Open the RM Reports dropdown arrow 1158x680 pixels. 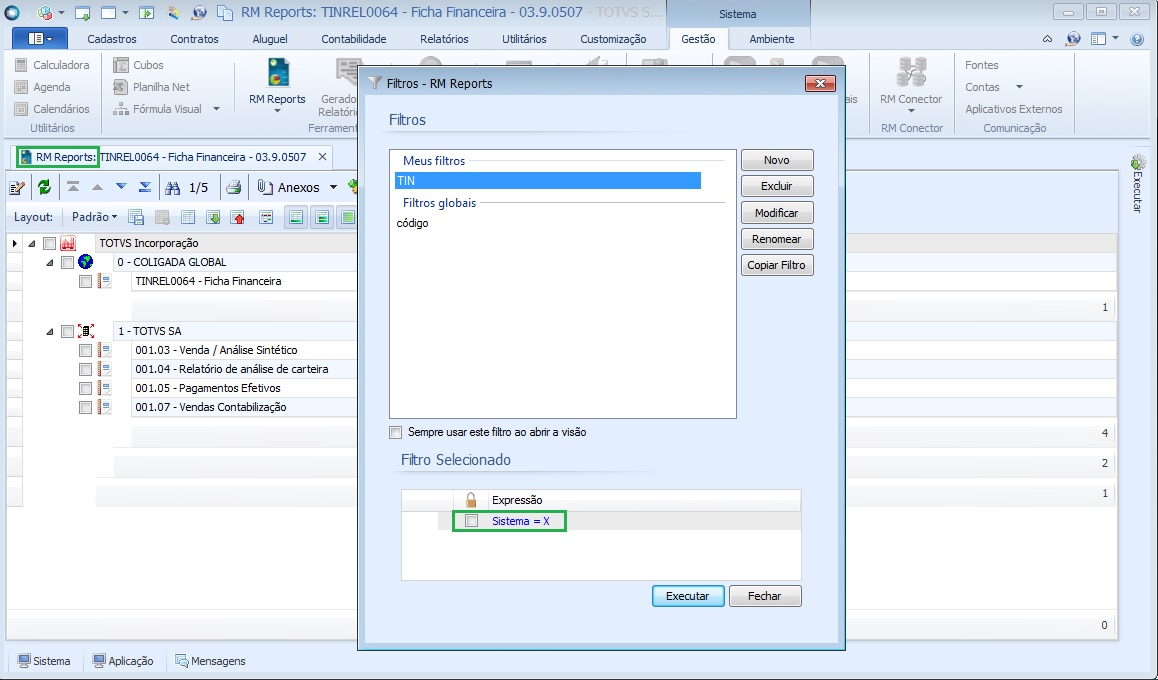pos(278,111)
